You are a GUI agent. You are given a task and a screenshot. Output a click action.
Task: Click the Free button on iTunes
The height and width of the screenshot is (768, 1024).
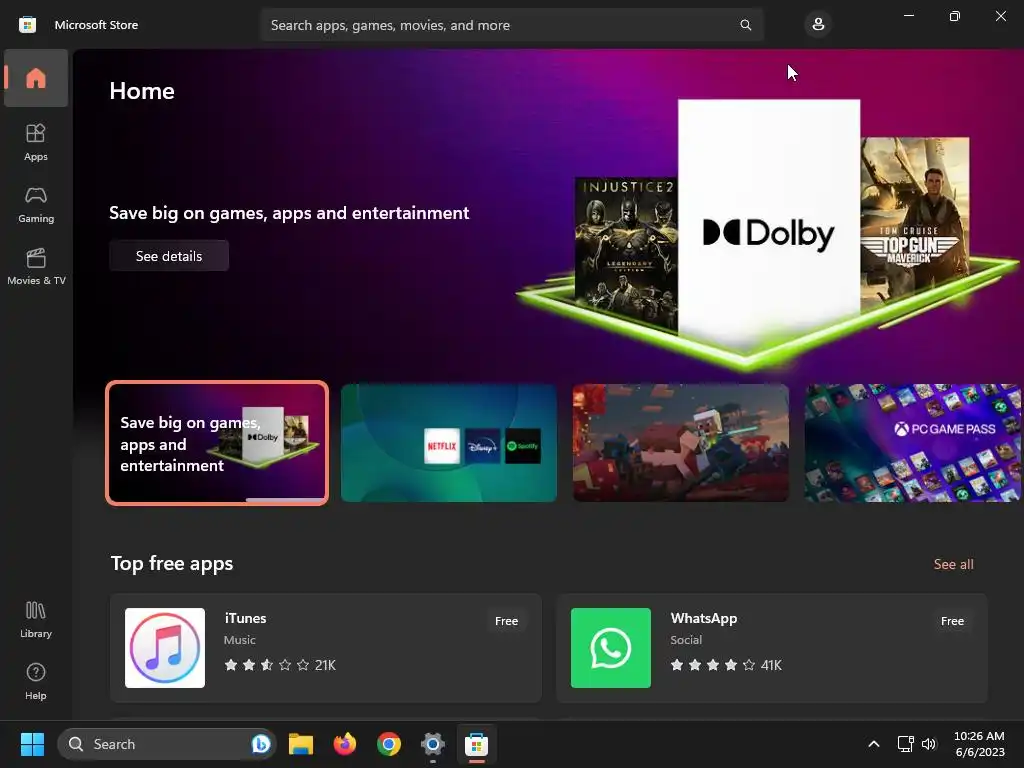pos(506,621)
